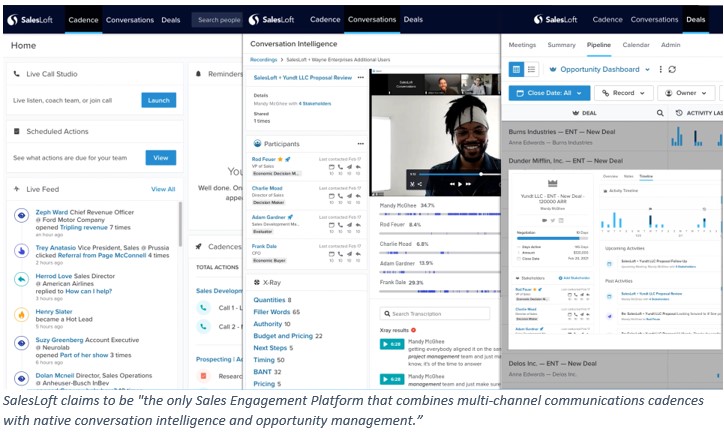724x432 pixels.
Task: Open View All in Live Feed
Action: pyautogui.click(x=163, y=189)
